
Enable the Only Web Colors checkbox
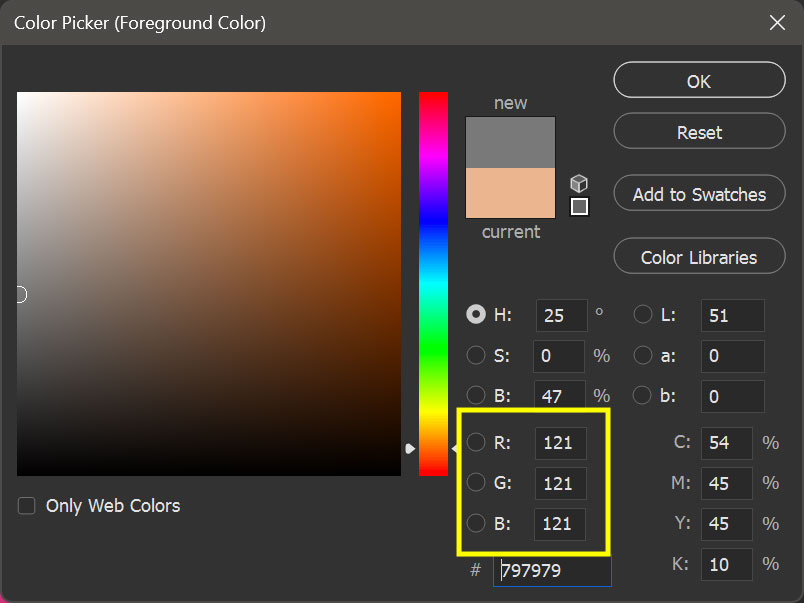click(25, 506)
